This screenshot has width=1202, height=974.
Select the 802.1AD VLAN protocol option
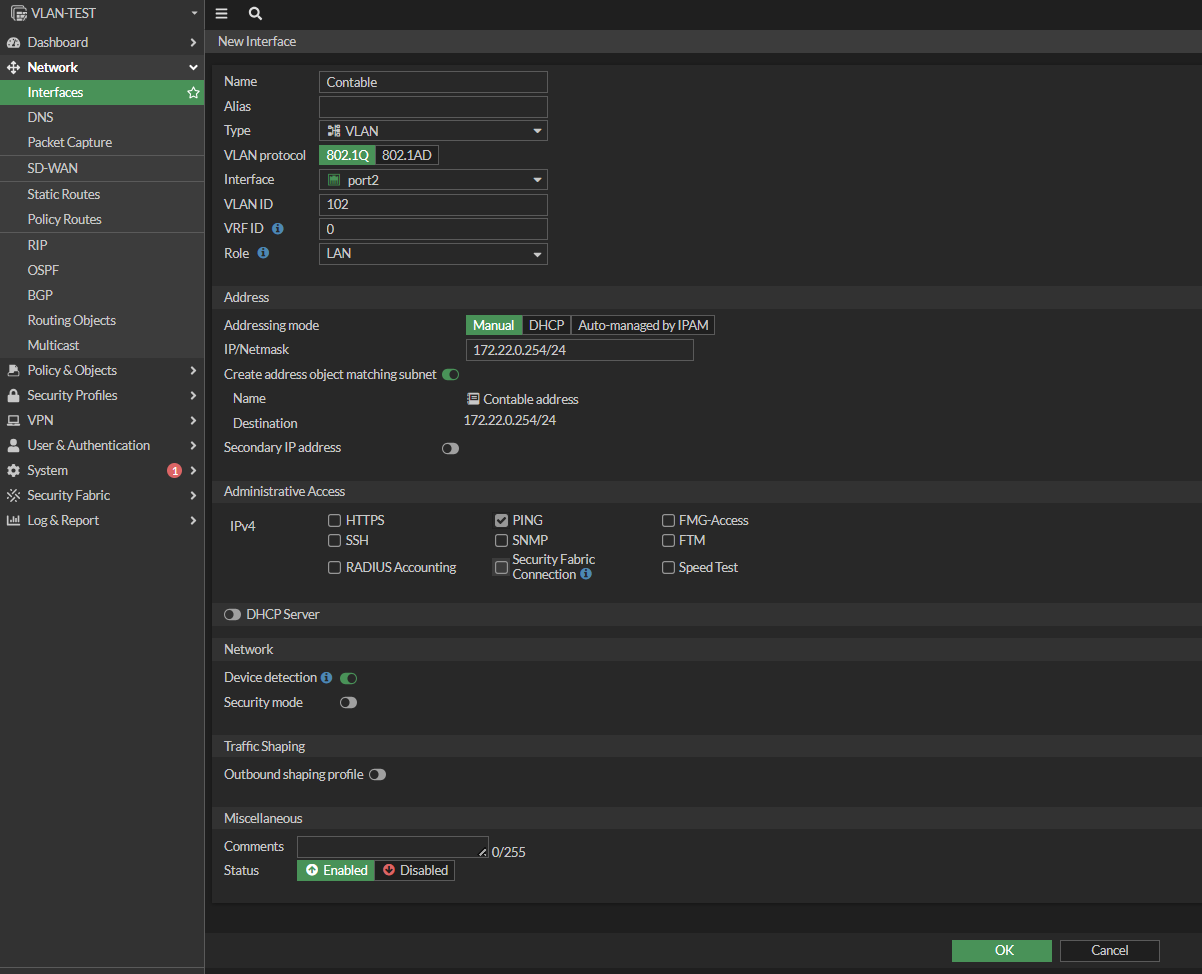coord(407,156)
